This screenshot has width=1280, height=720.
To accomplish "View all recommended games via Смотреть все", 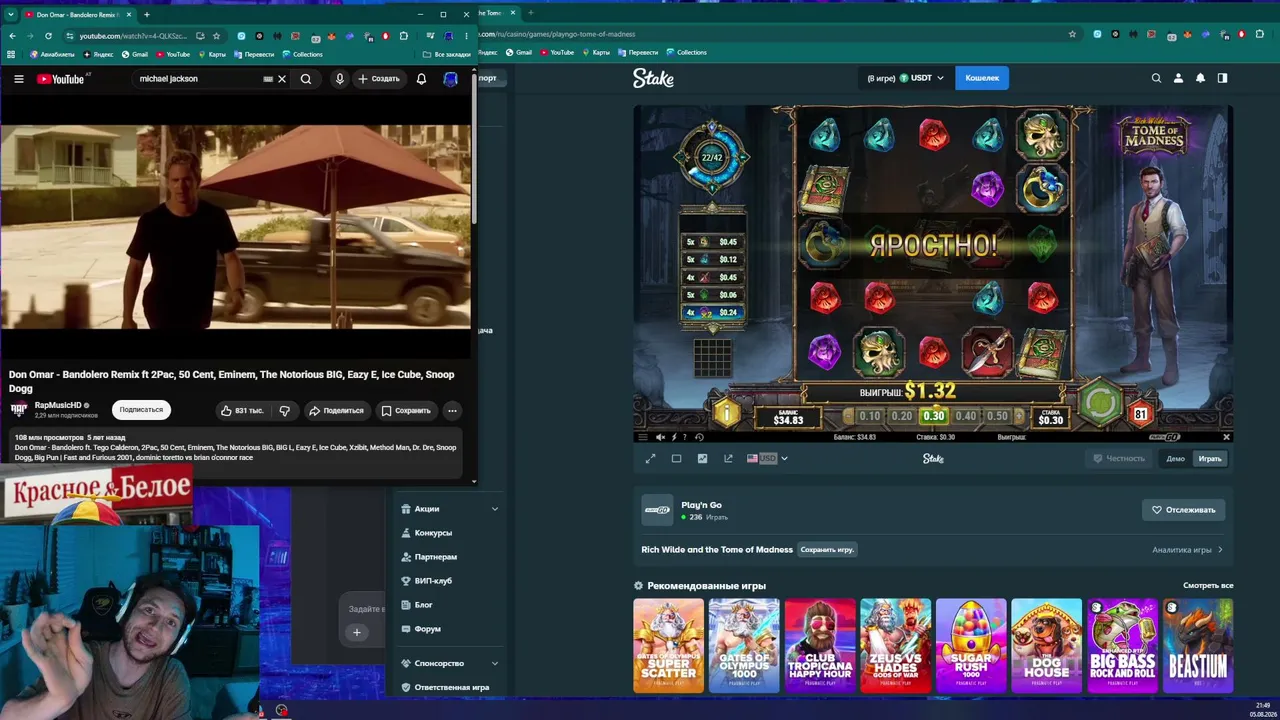I will [1208, 586].
